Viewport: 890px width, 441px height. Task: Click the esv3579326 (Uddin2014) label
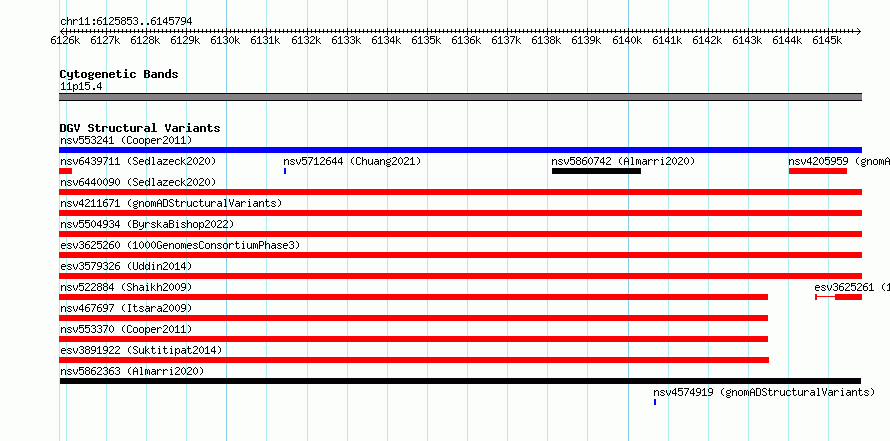coord(126,266)
